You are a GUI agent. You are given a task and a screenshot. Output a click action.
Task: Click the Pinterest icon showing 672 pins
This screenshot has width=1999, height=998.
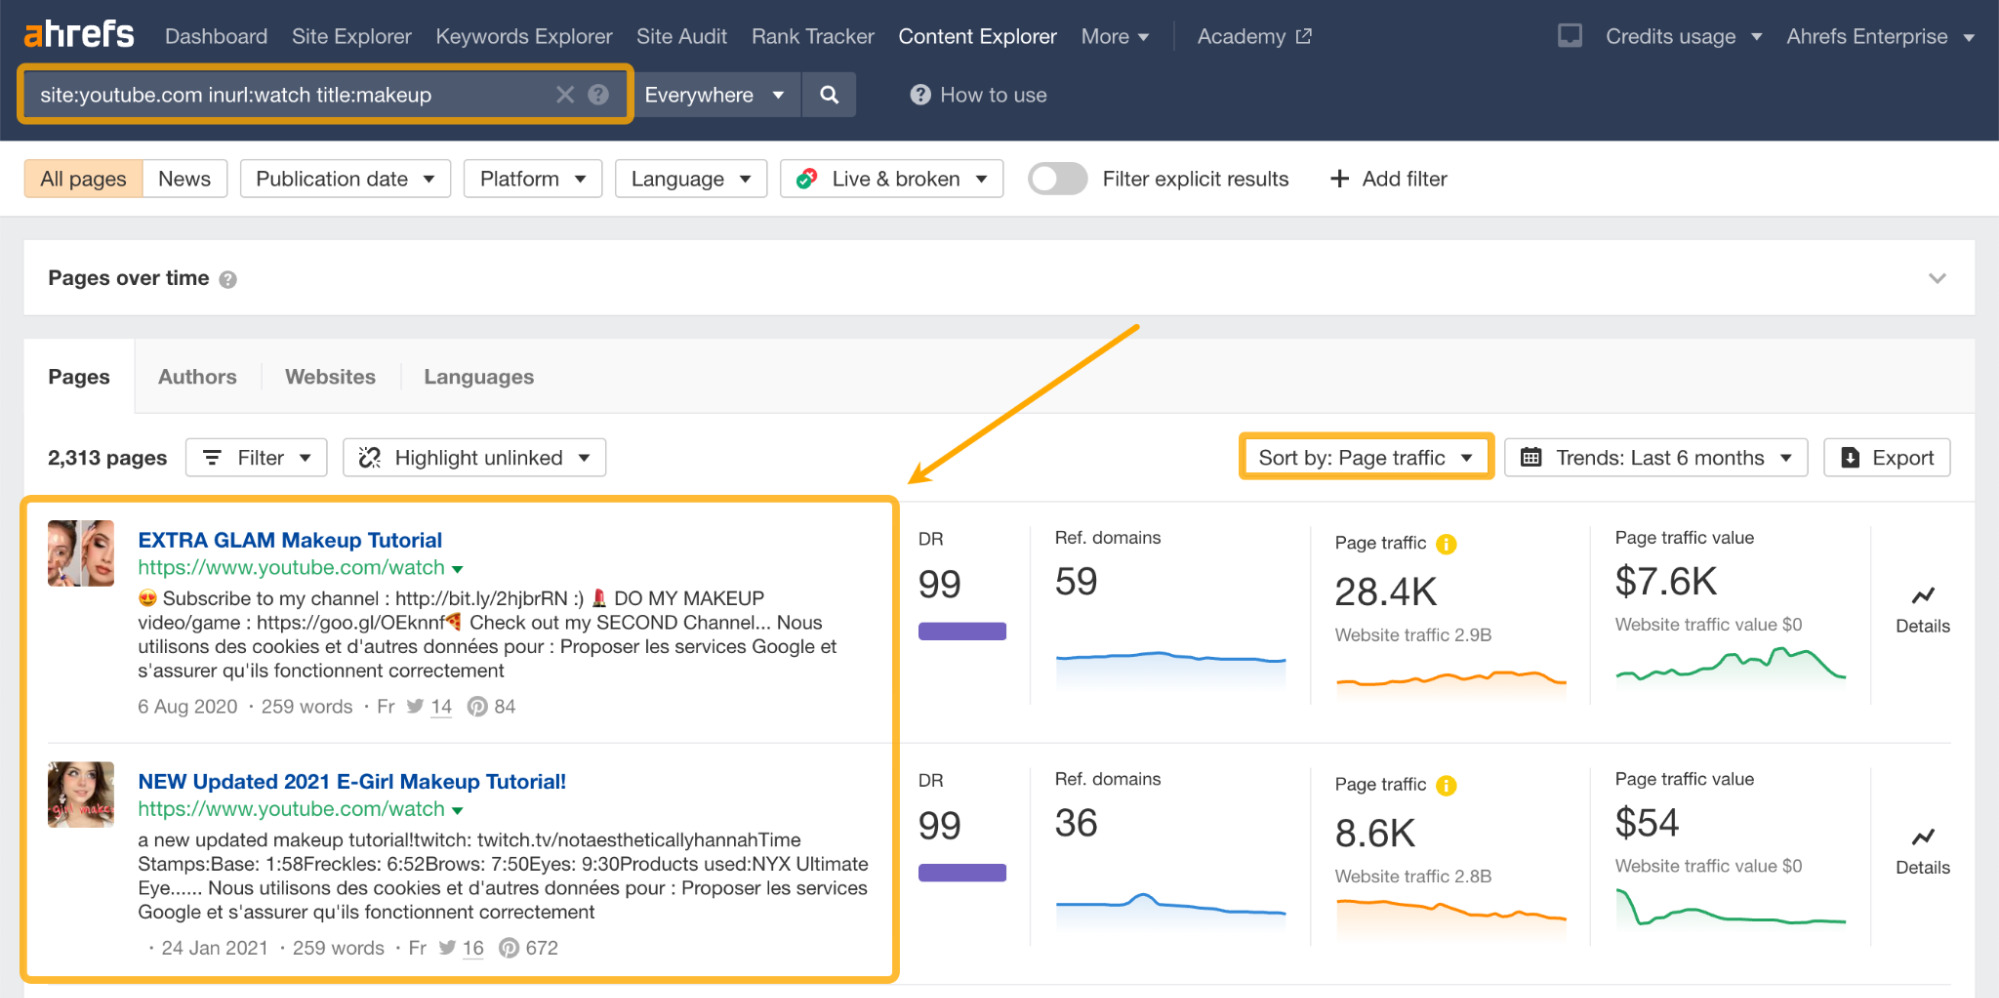click(x=510, y=947)
